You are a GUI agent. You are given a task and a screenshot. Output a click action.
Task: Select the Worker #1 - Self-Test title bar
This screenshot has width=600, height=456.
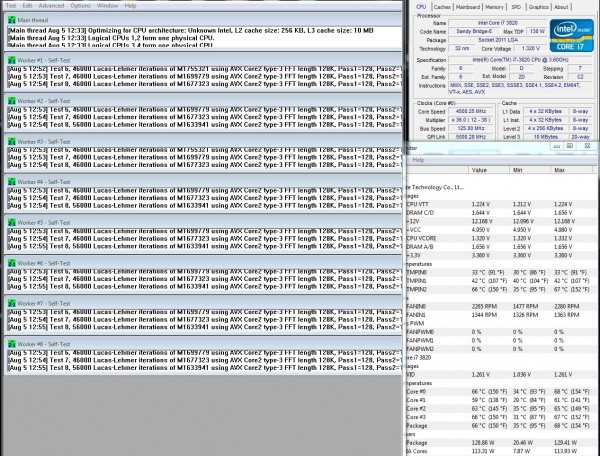pos(203,60)
